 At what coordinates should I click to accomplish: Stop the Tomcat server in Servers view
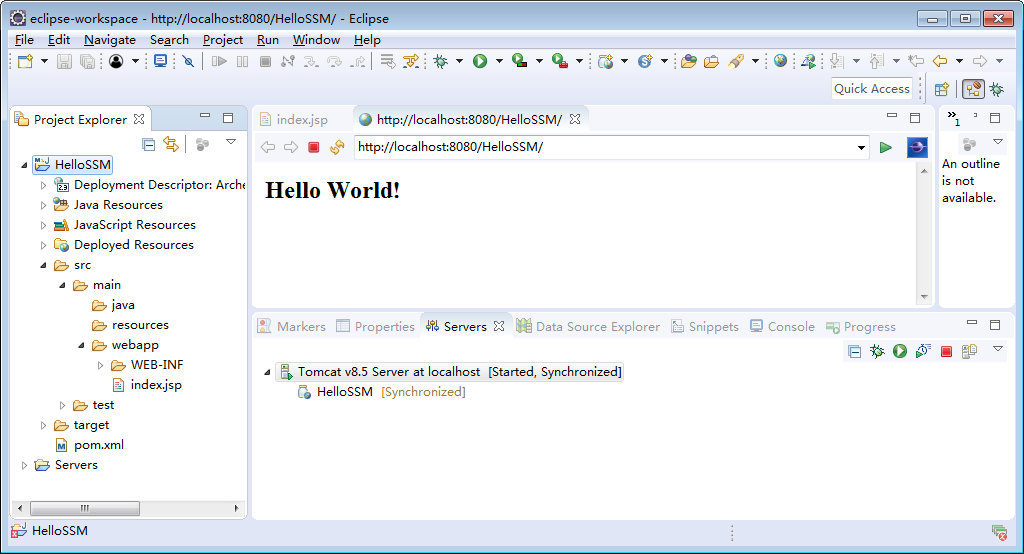946,351
